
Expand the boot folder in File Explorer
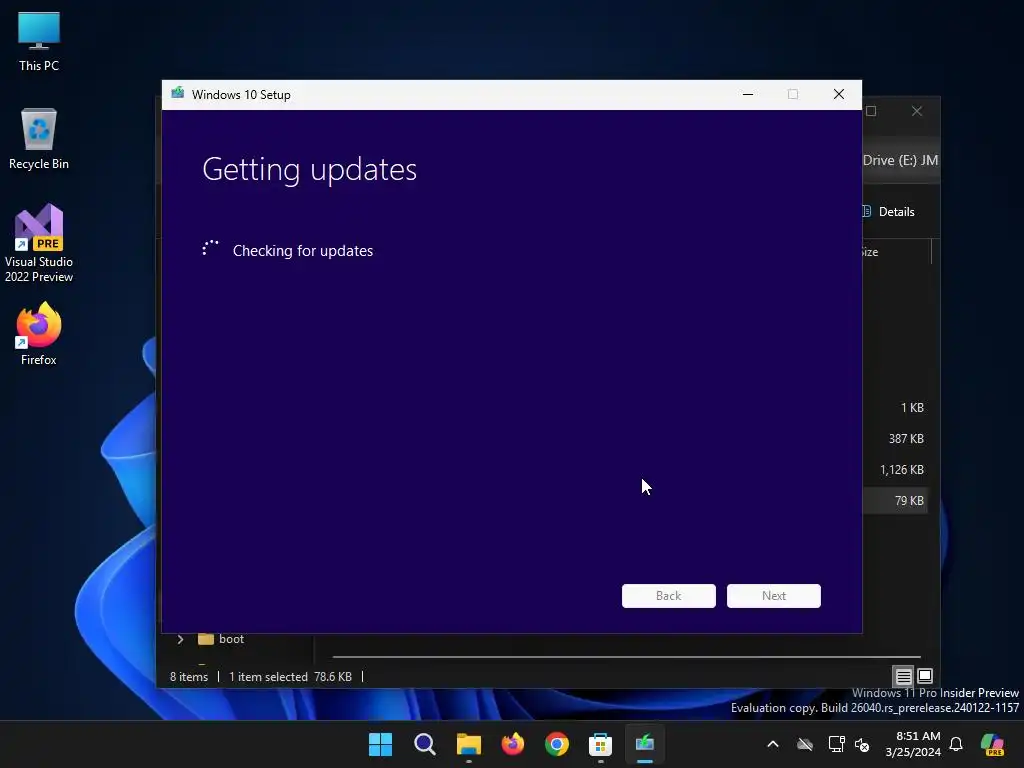point(180,639)
